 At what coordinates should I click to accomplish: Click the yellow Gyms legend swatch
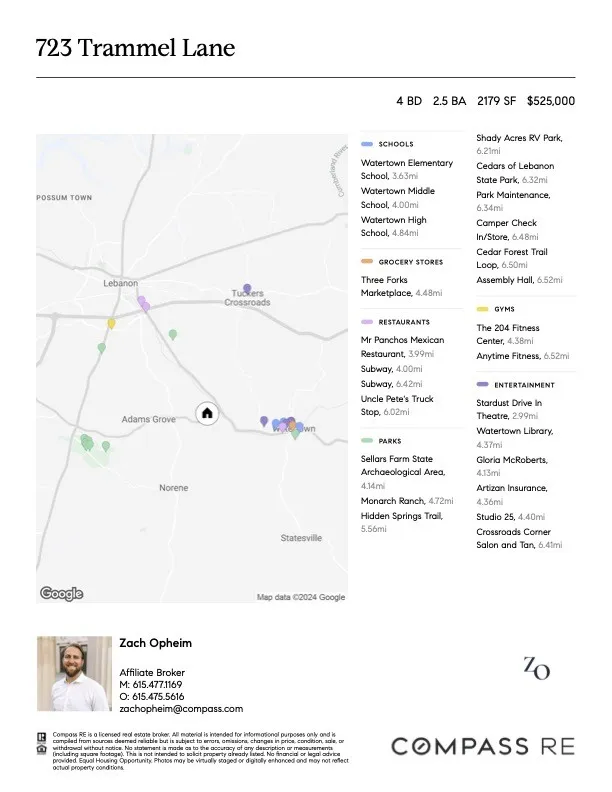[x=483, y=310]
